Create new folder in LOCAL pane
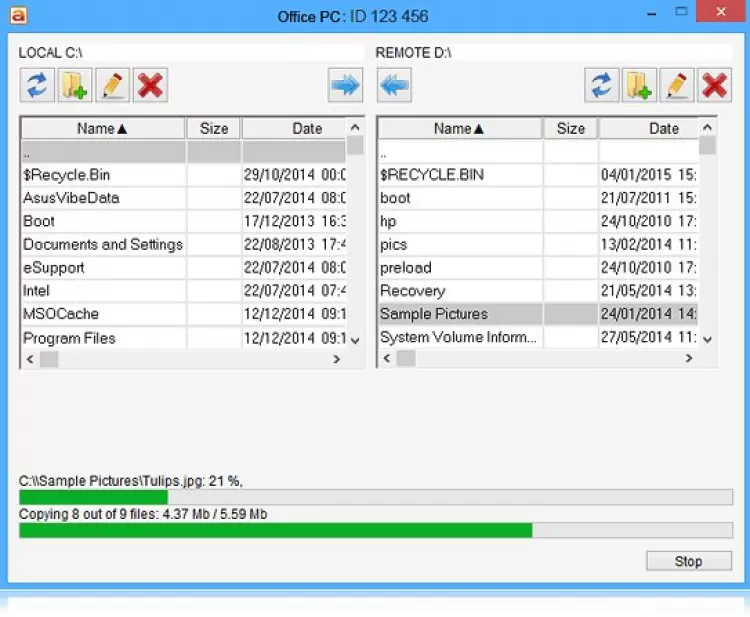The image size is (750, 617). [x=75, y=85]
